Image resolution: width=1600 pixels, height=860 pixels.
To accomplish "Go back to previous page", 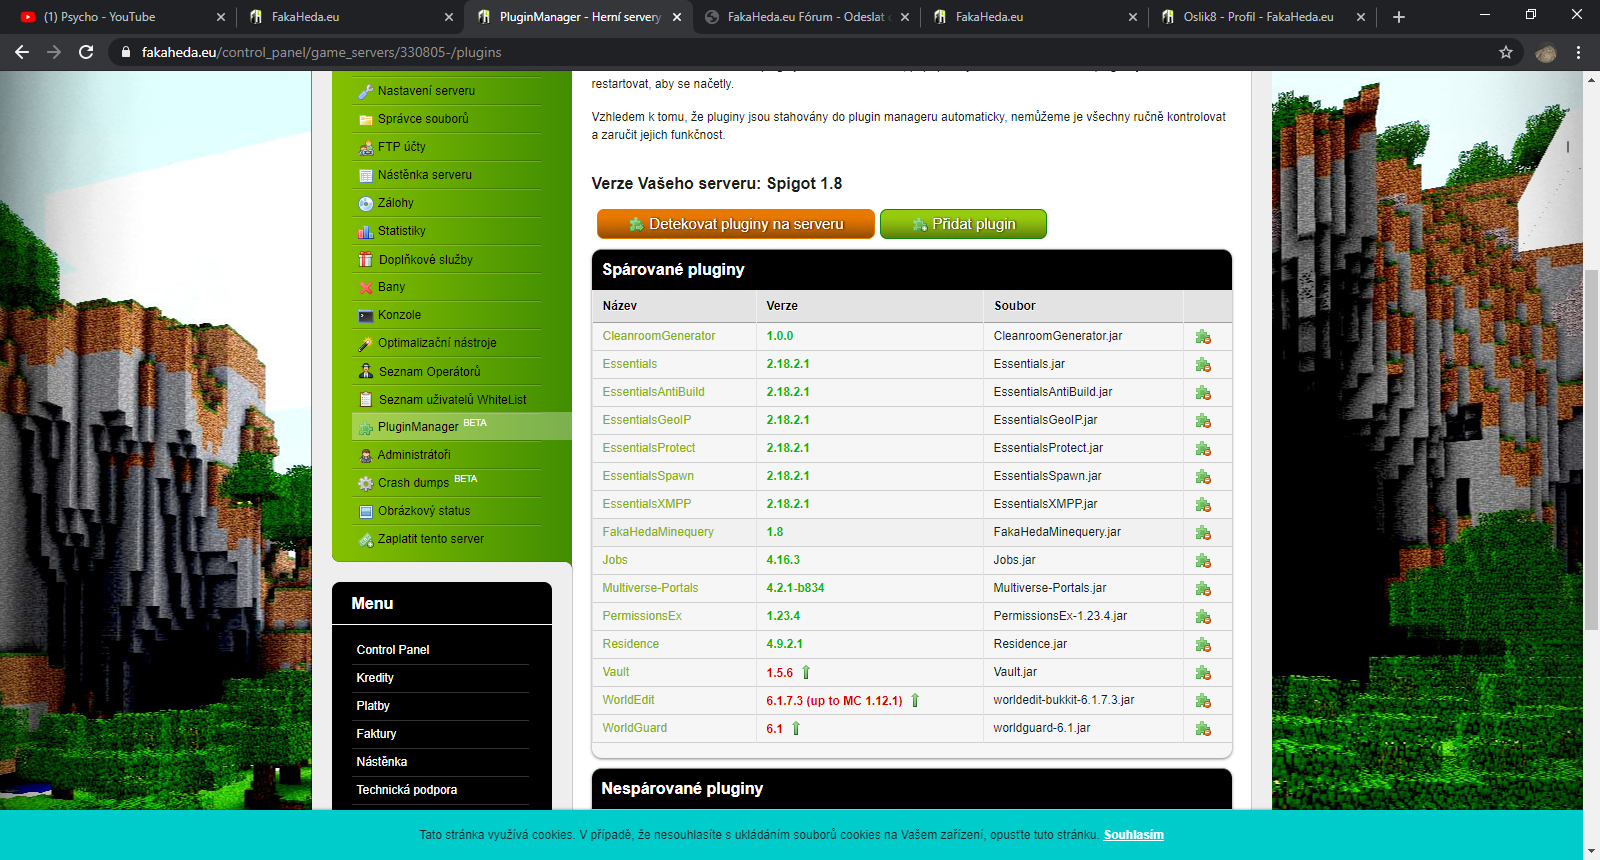I will [22, 52].
